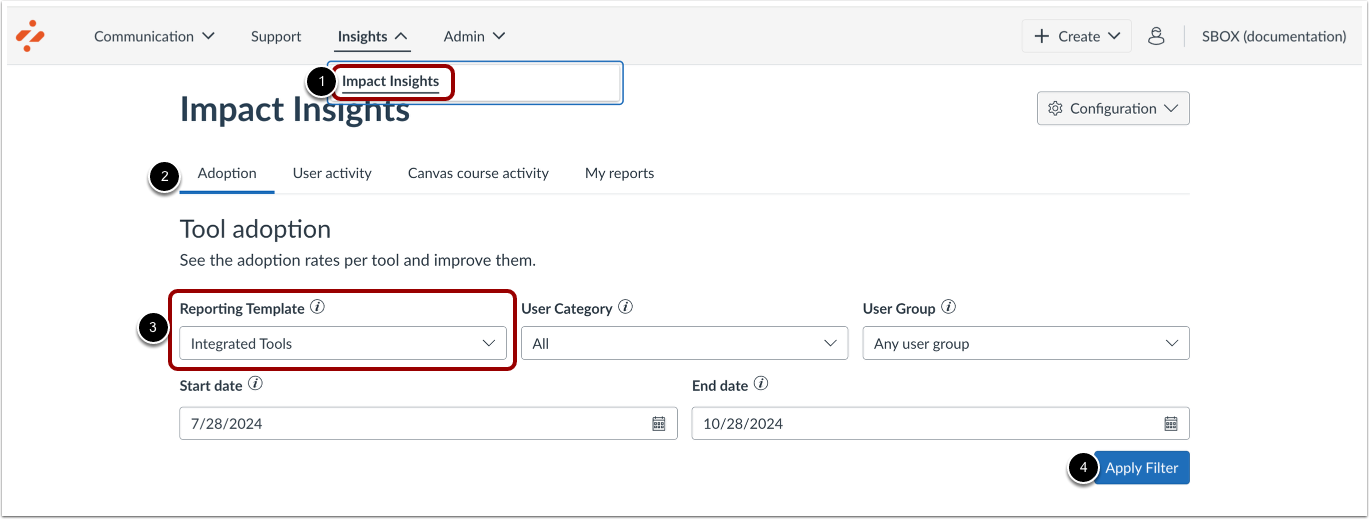Click the Support link in navigation

[276, 36]
